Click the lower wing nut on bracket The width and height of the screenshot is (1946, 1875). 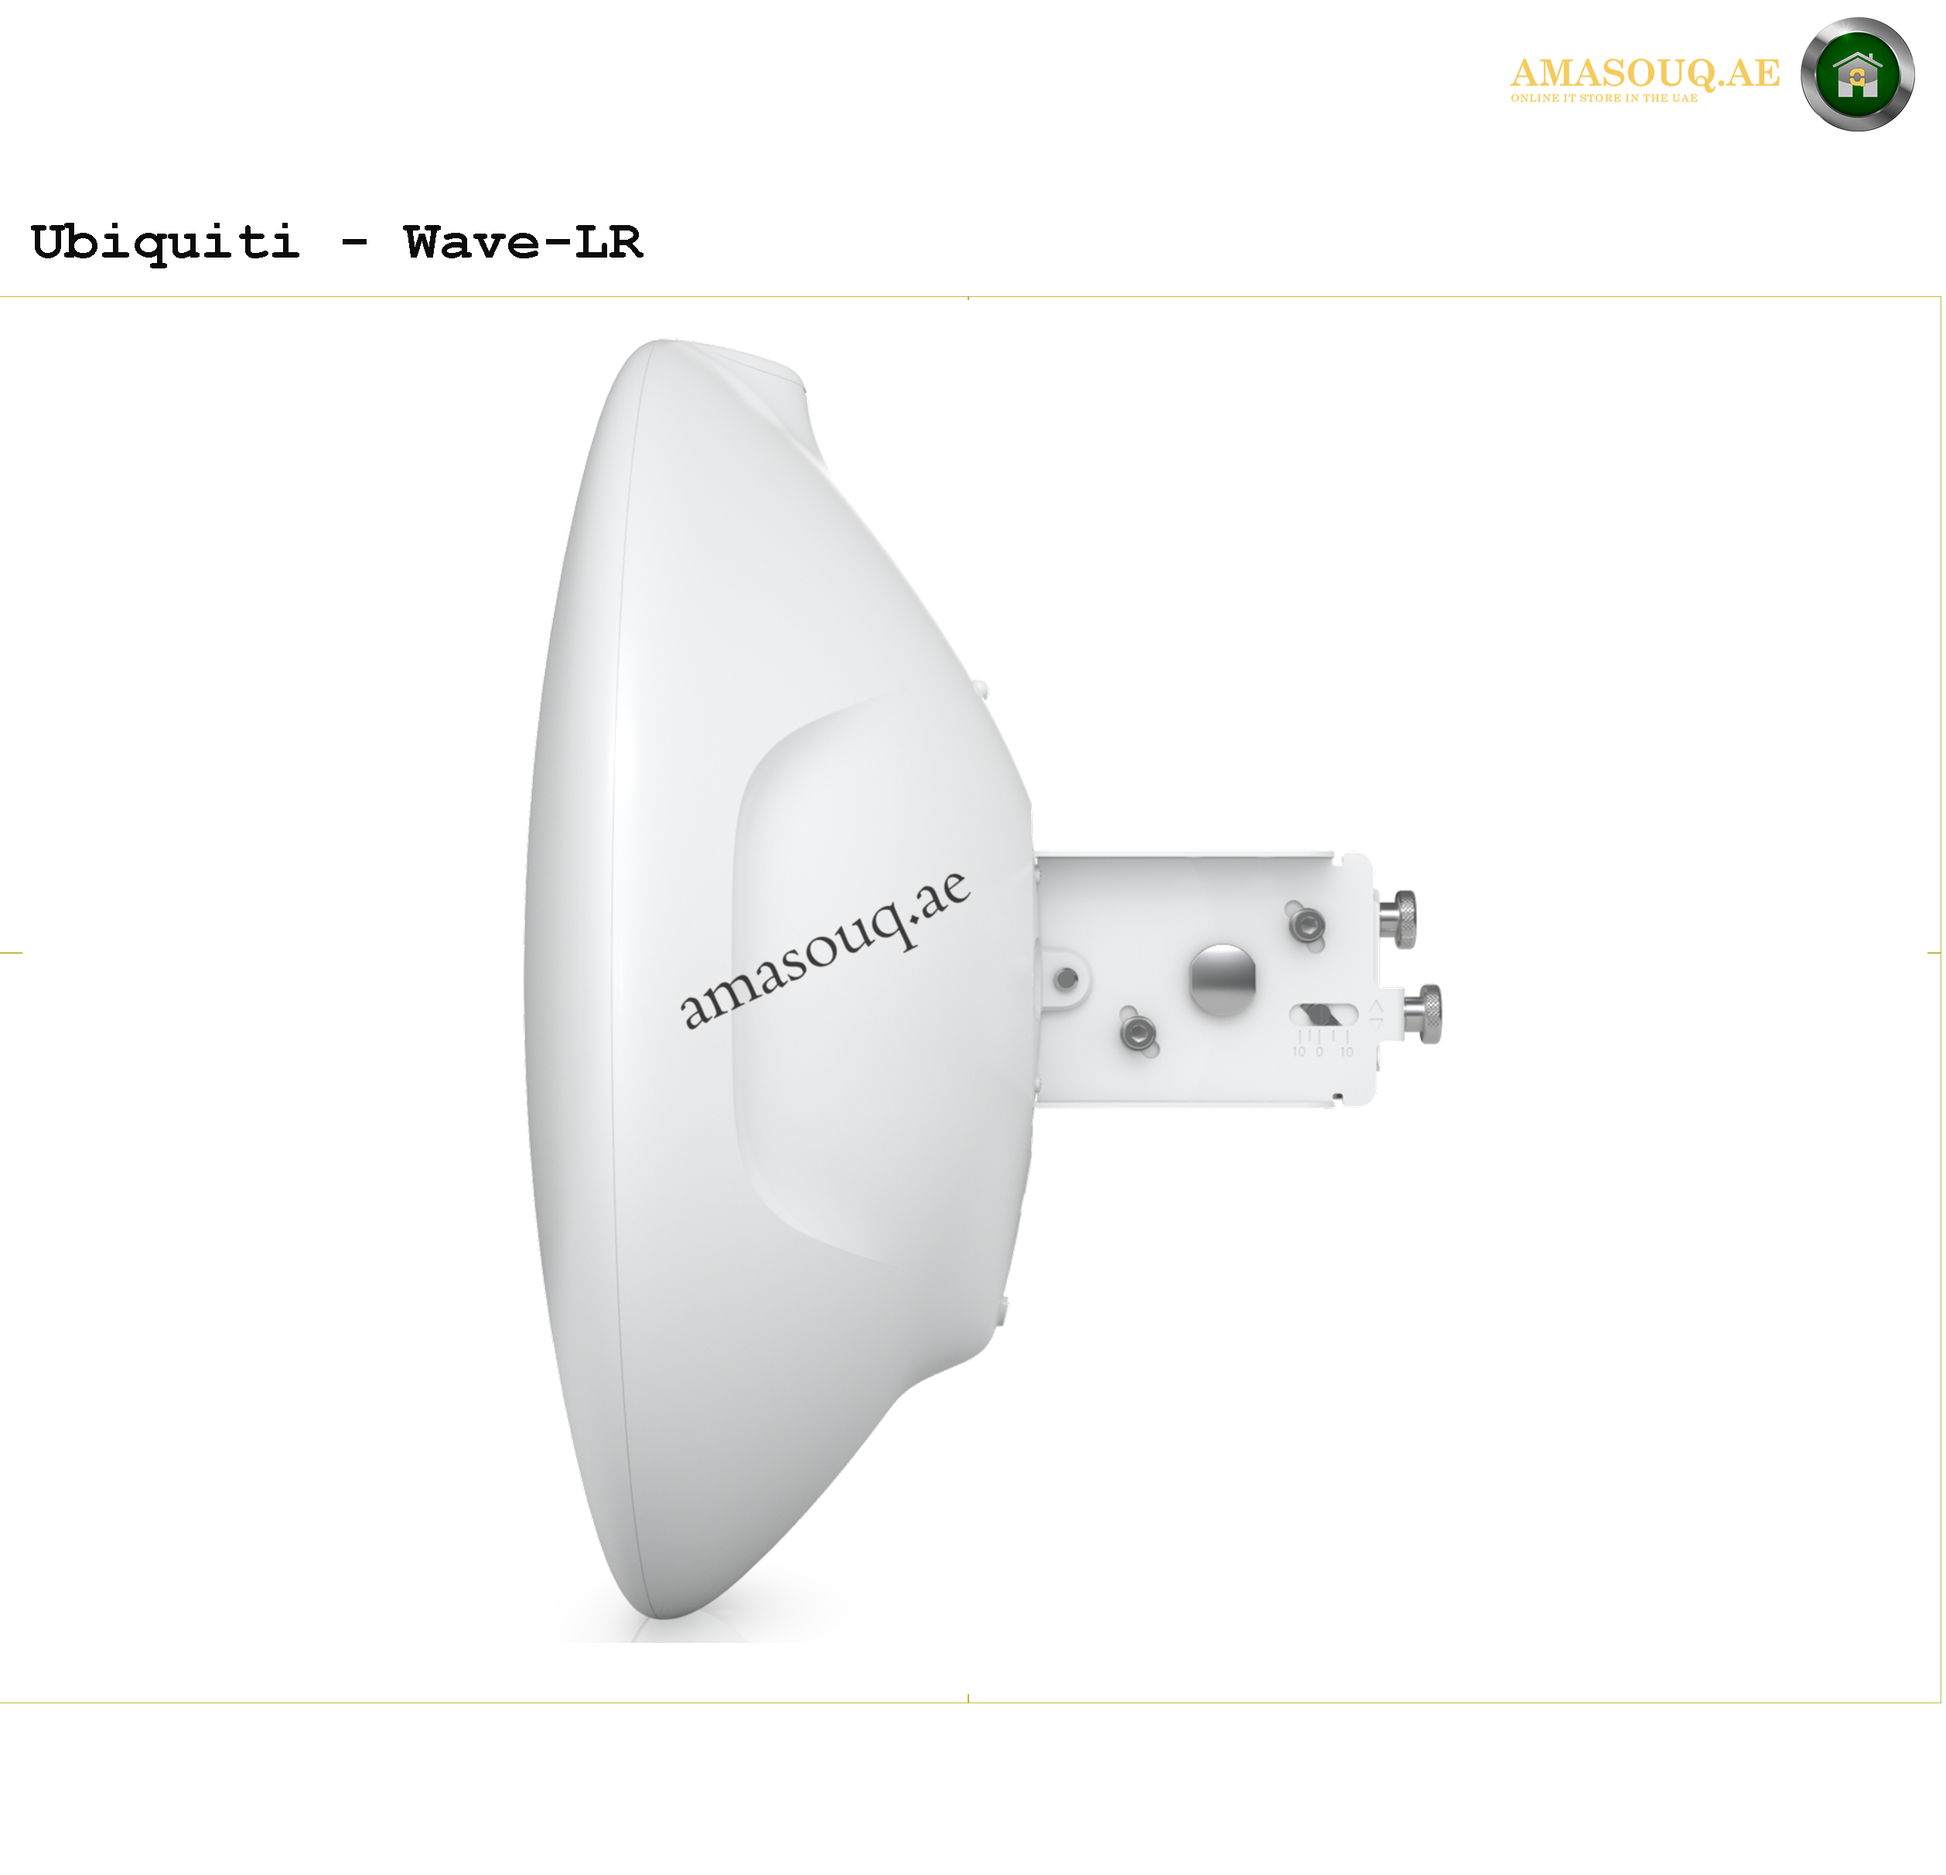tap(1138, 1031)
